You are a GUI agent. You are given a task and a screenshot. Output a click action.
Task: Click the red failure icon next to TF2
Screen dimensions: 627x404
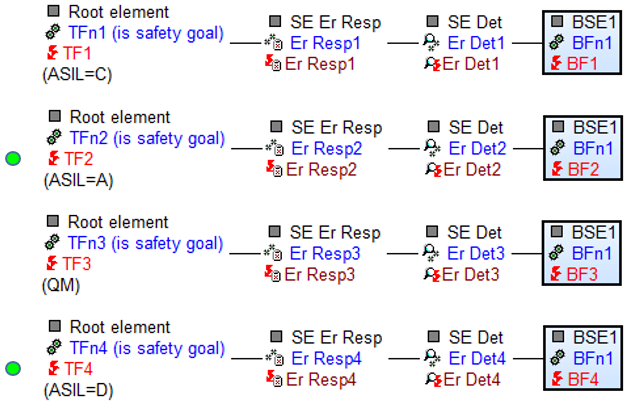tap(54, 158)
